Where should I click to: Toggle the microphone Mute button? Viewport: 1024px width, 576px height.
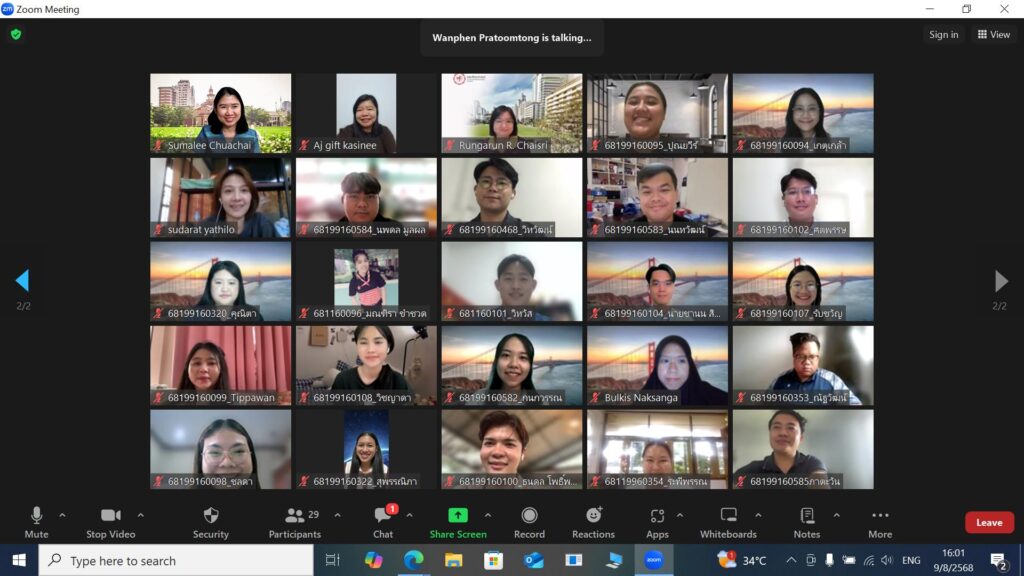36,521
